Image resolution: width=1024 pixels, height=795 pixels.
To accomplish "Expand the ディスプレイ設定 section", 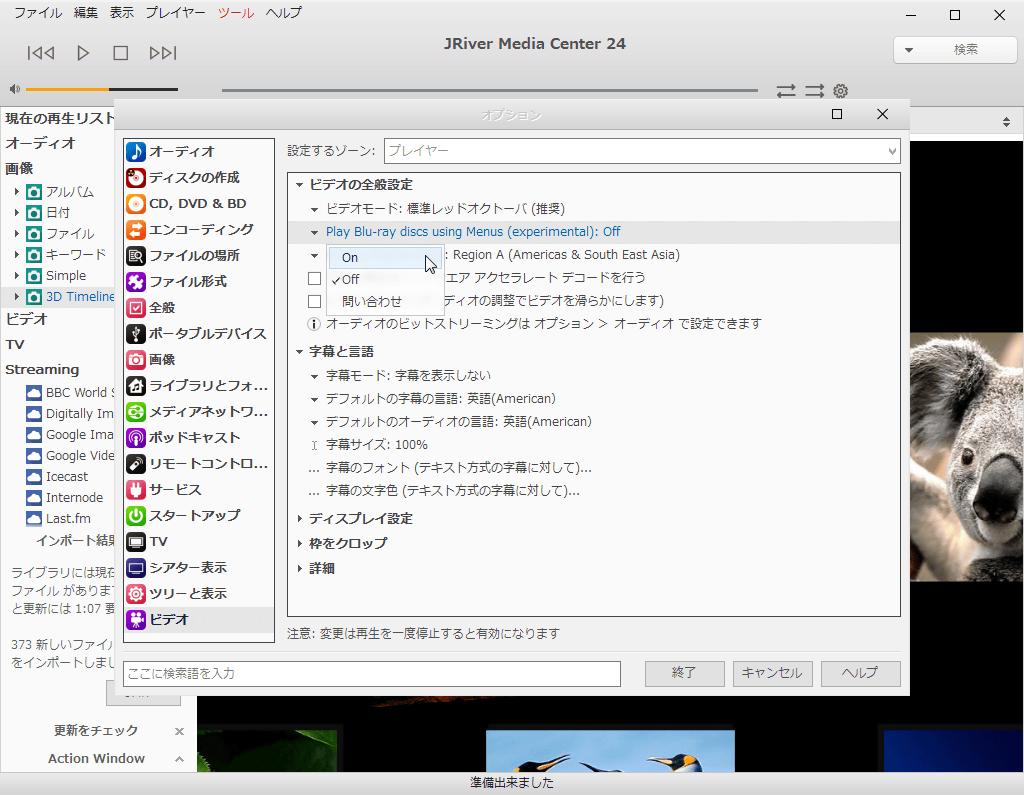I will pyautogui.click(x=300, y=519).
